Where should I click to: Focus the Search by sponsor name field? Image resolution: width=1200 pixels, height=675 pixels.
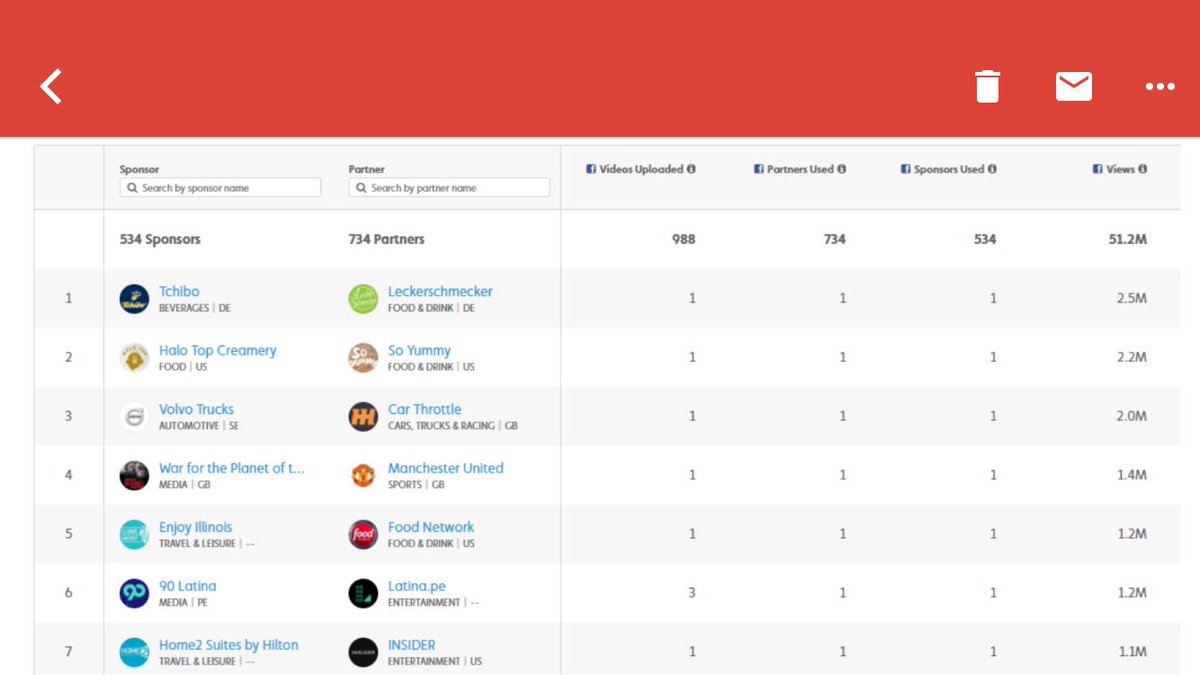coord(220,187)
